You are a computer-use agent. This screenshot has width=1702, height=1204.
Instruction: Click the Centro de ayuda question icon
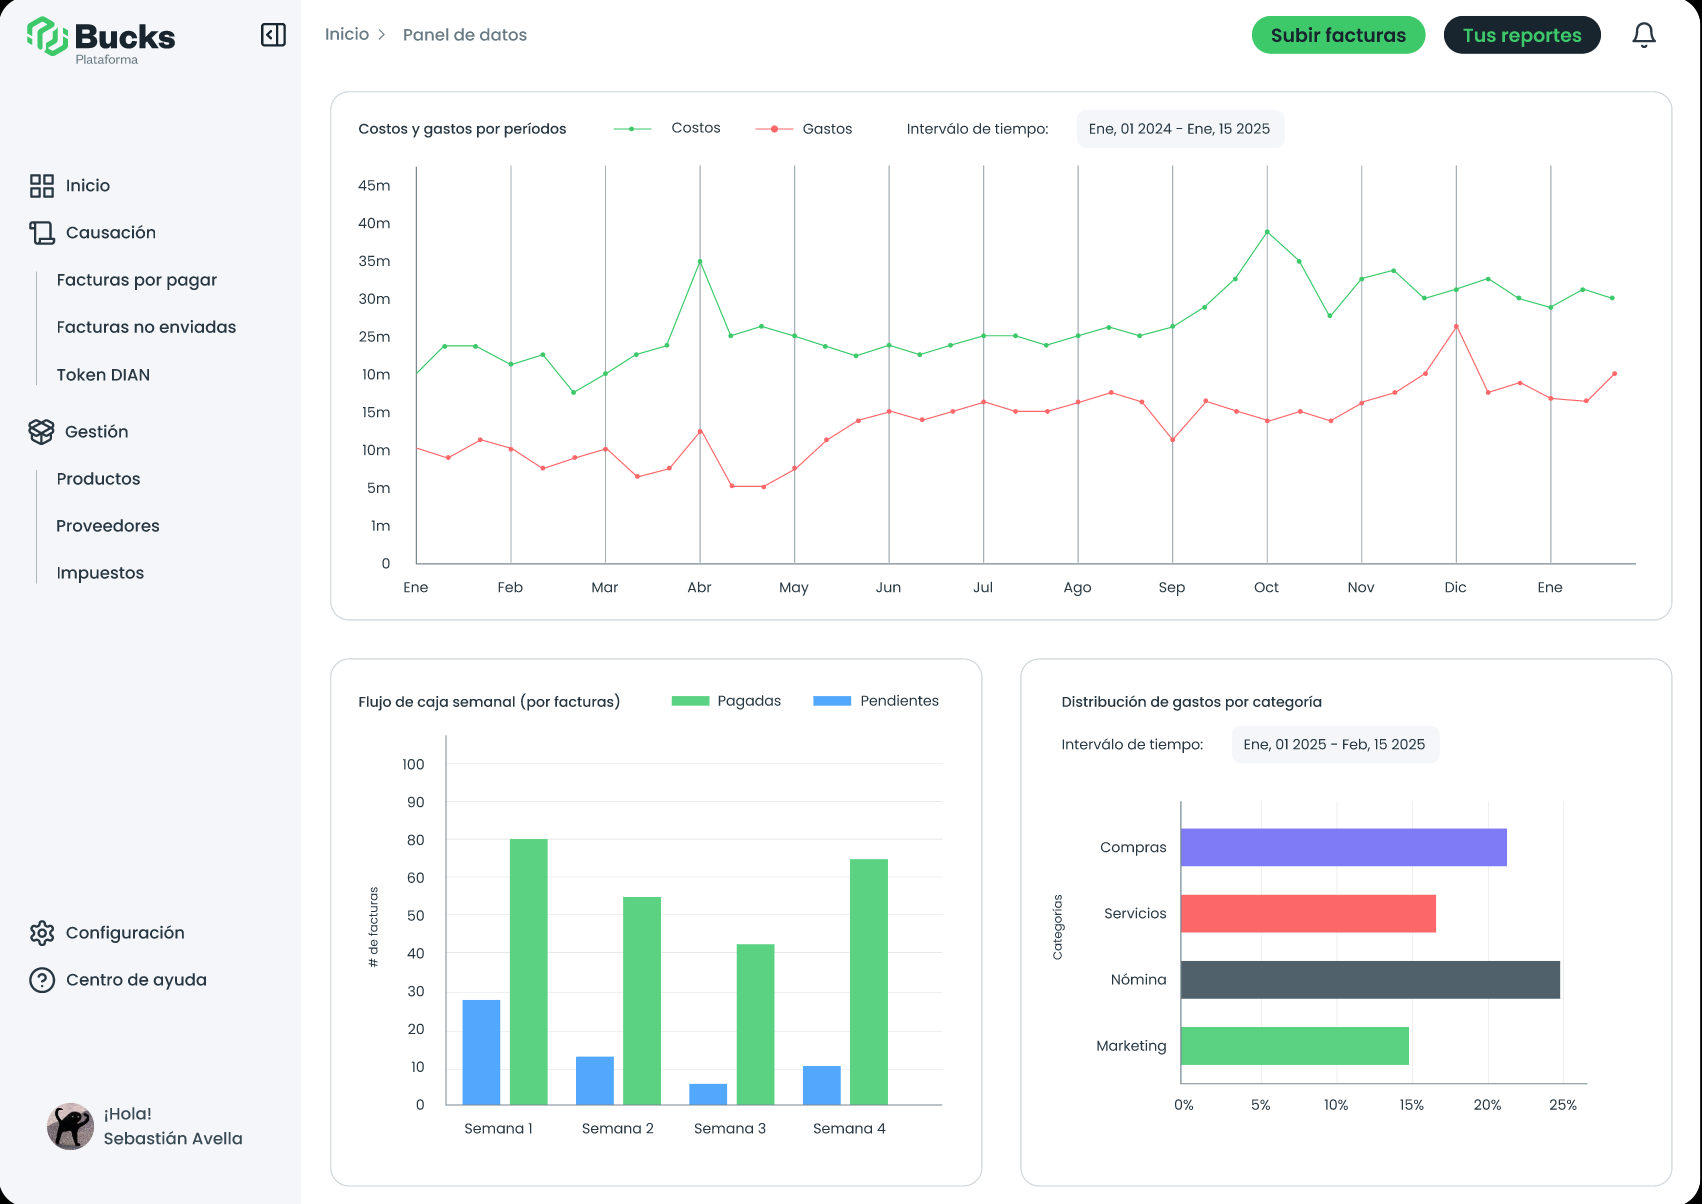point(42,980)
